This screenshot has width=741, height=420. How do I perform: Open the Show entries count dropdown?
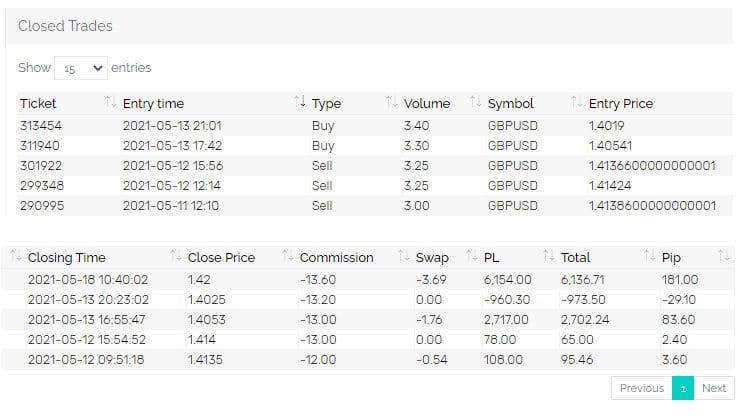[81, 68]
